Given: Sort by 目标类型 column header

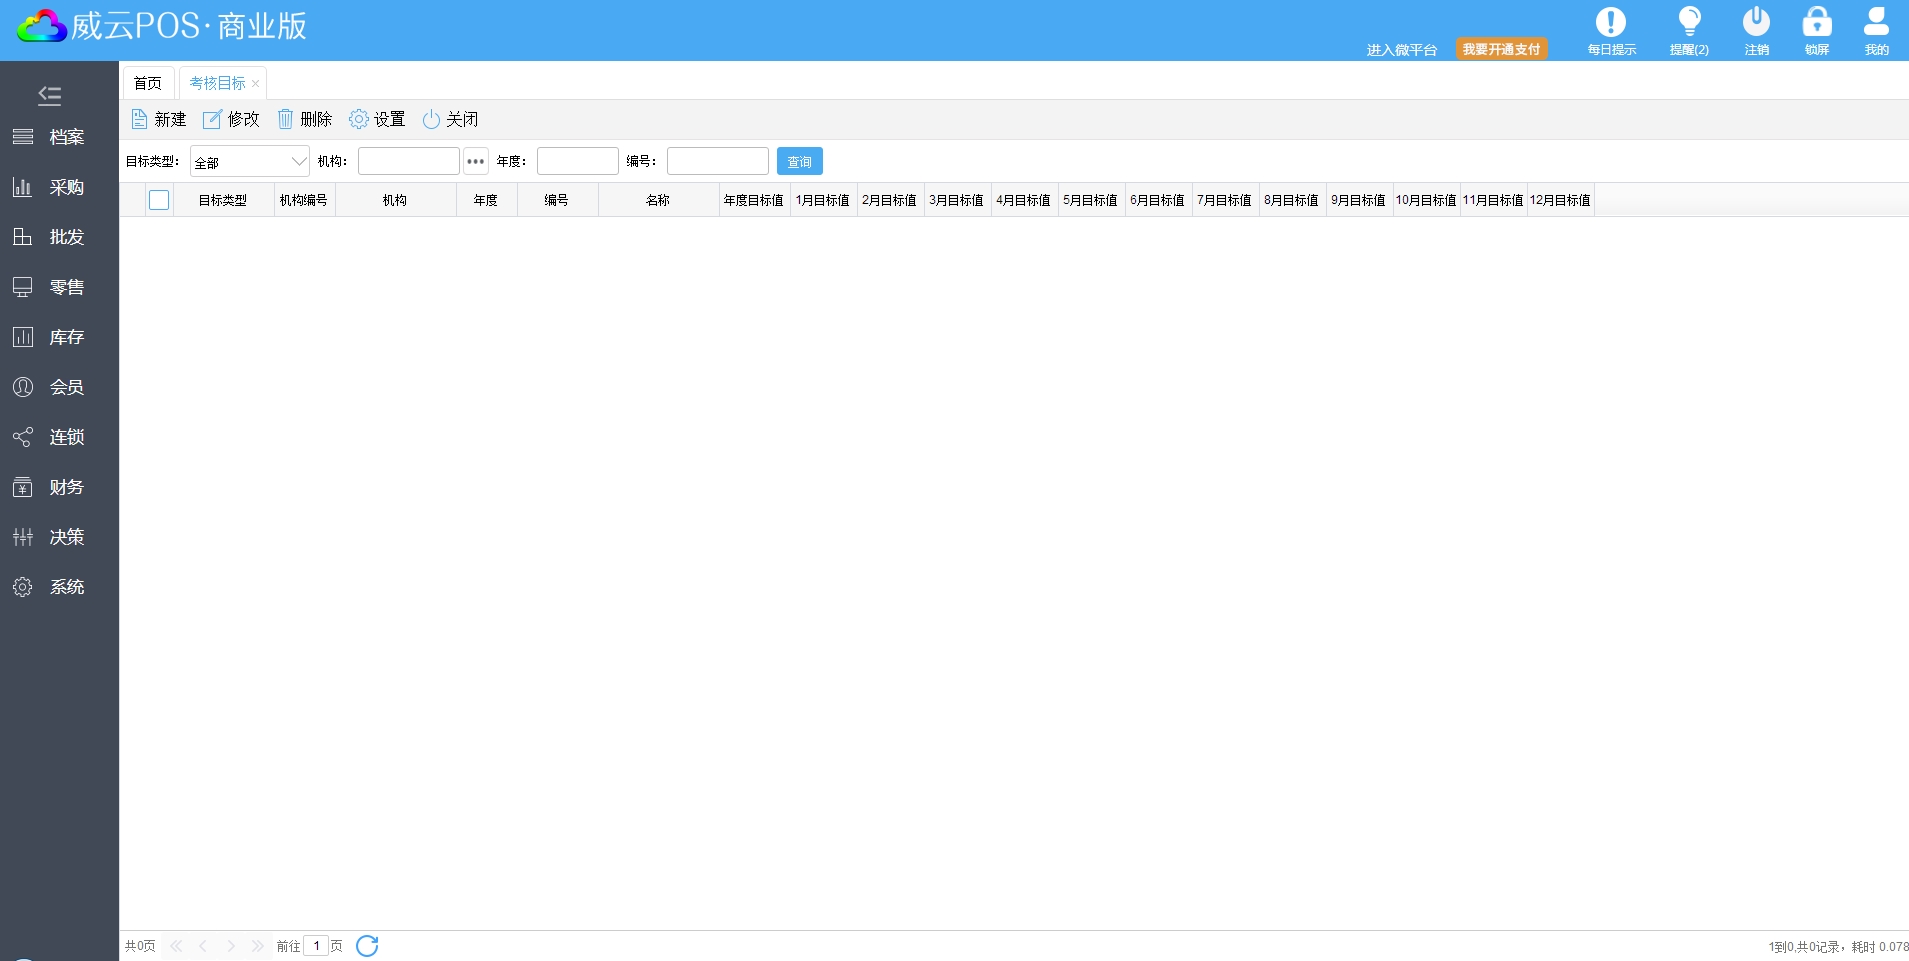Looking at the screenshot, I should pos(223,200).
